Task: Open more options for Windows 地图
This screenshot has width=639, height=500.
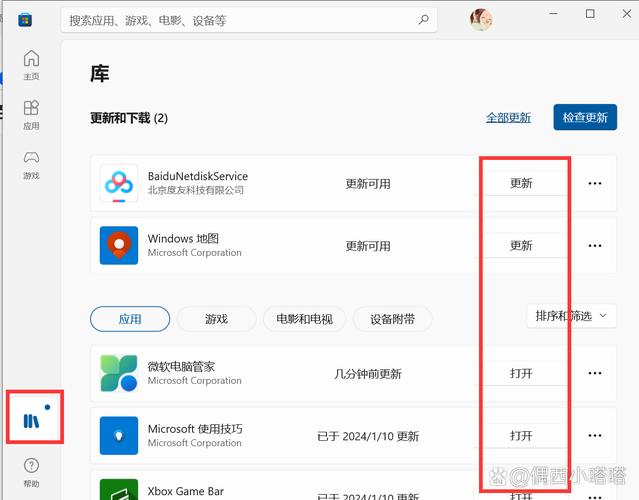Action: click(x=595, y=246)
